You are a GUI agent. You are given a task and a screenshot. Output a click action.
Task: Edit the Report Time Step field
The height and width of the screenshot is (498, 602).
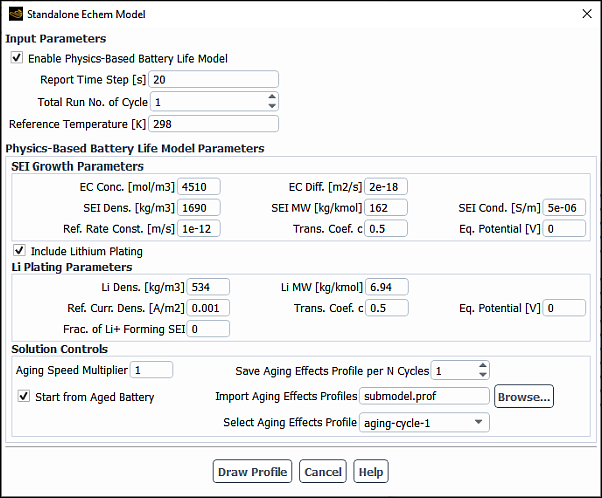(213, 79)
